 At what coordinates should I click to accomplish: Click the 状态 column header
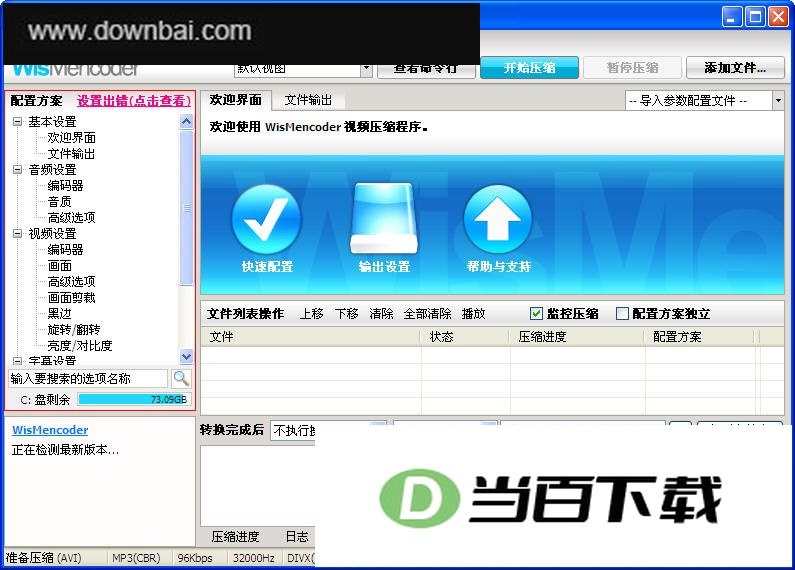(x=465, y=337)
